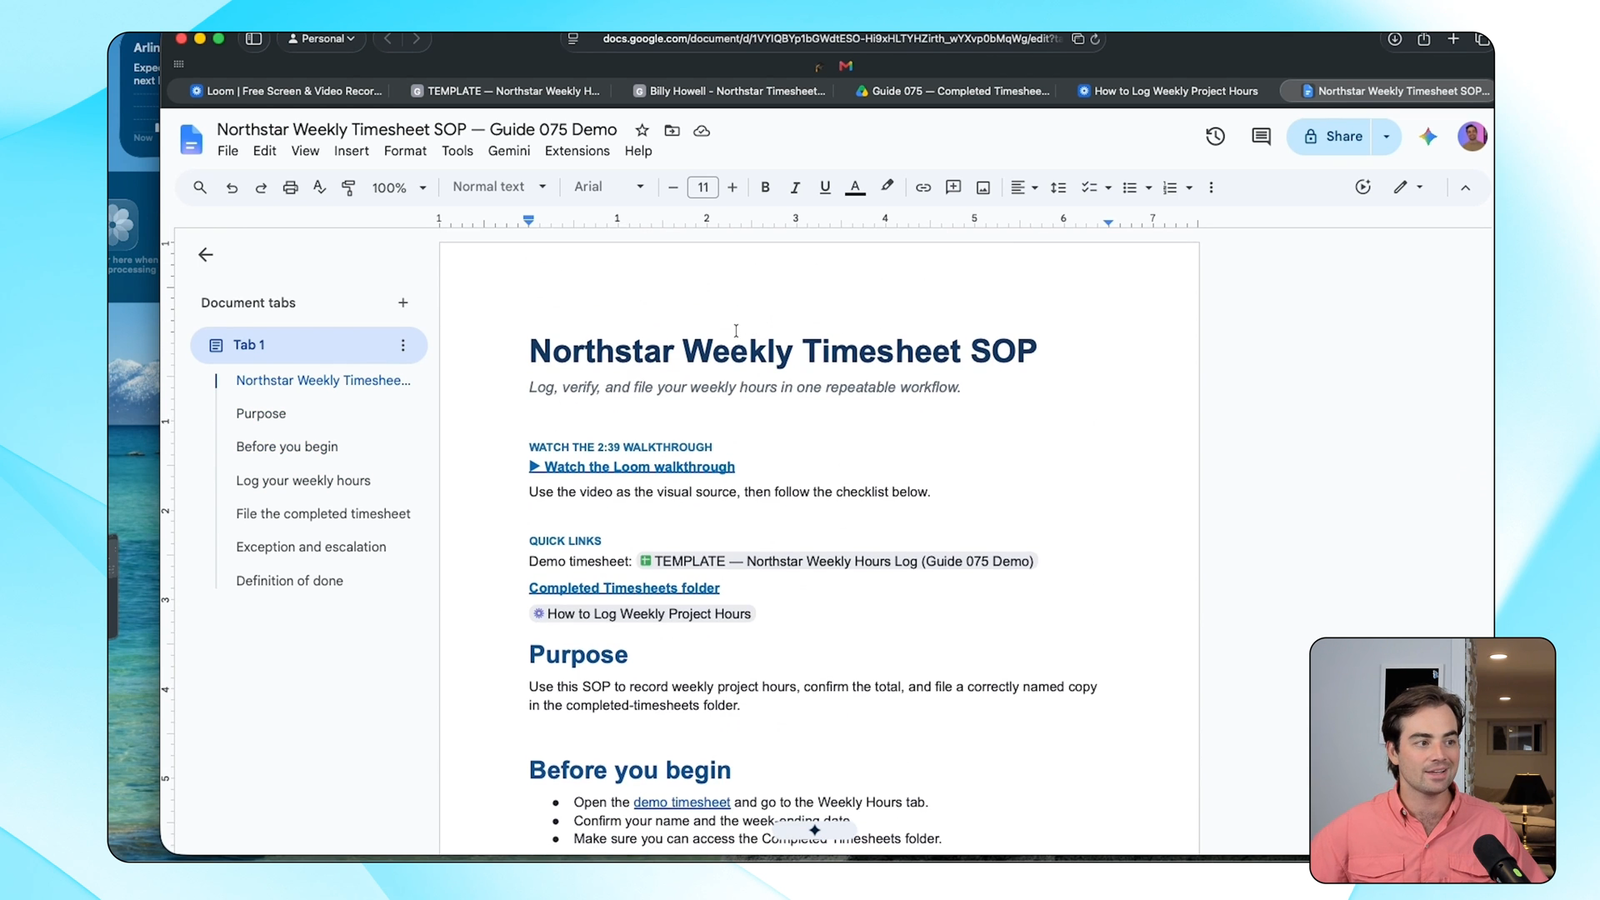The image size is (1600, 900).
Task: Open the Arial font dropdown
Action: (x=608, y=187)
